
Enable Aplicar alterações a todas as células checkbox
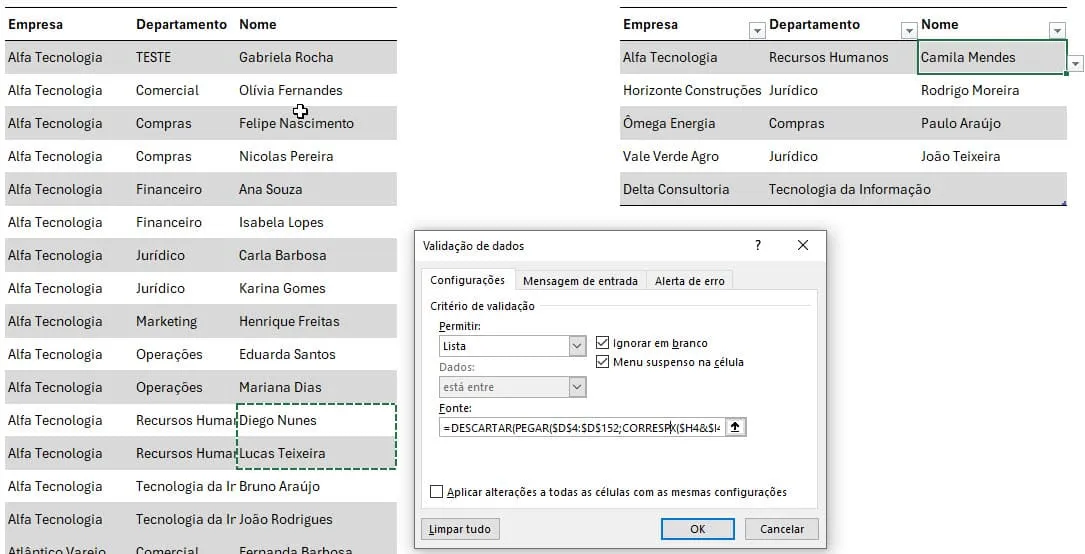(436, 492)
